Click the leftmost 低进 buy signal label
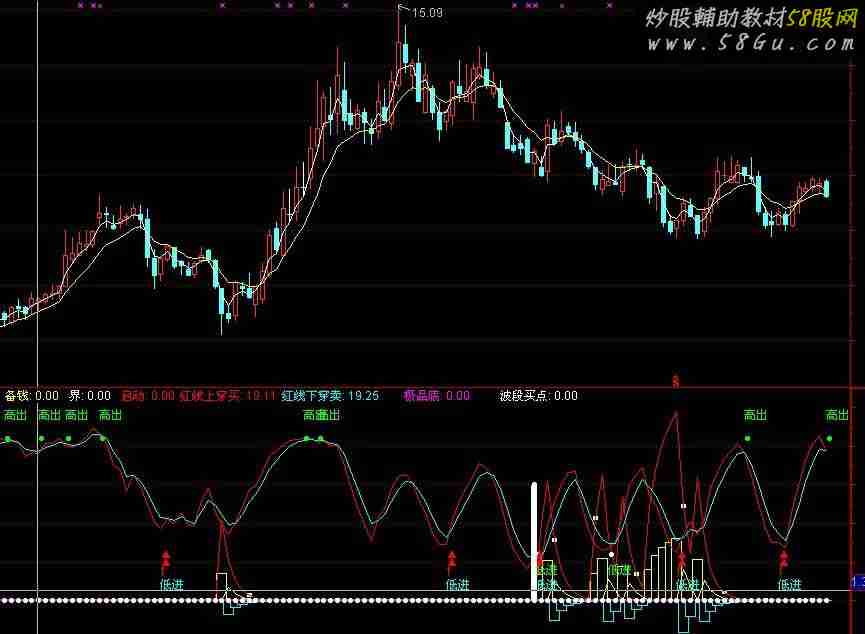This screenshot has width=865, height=634. tap(172, 584)
